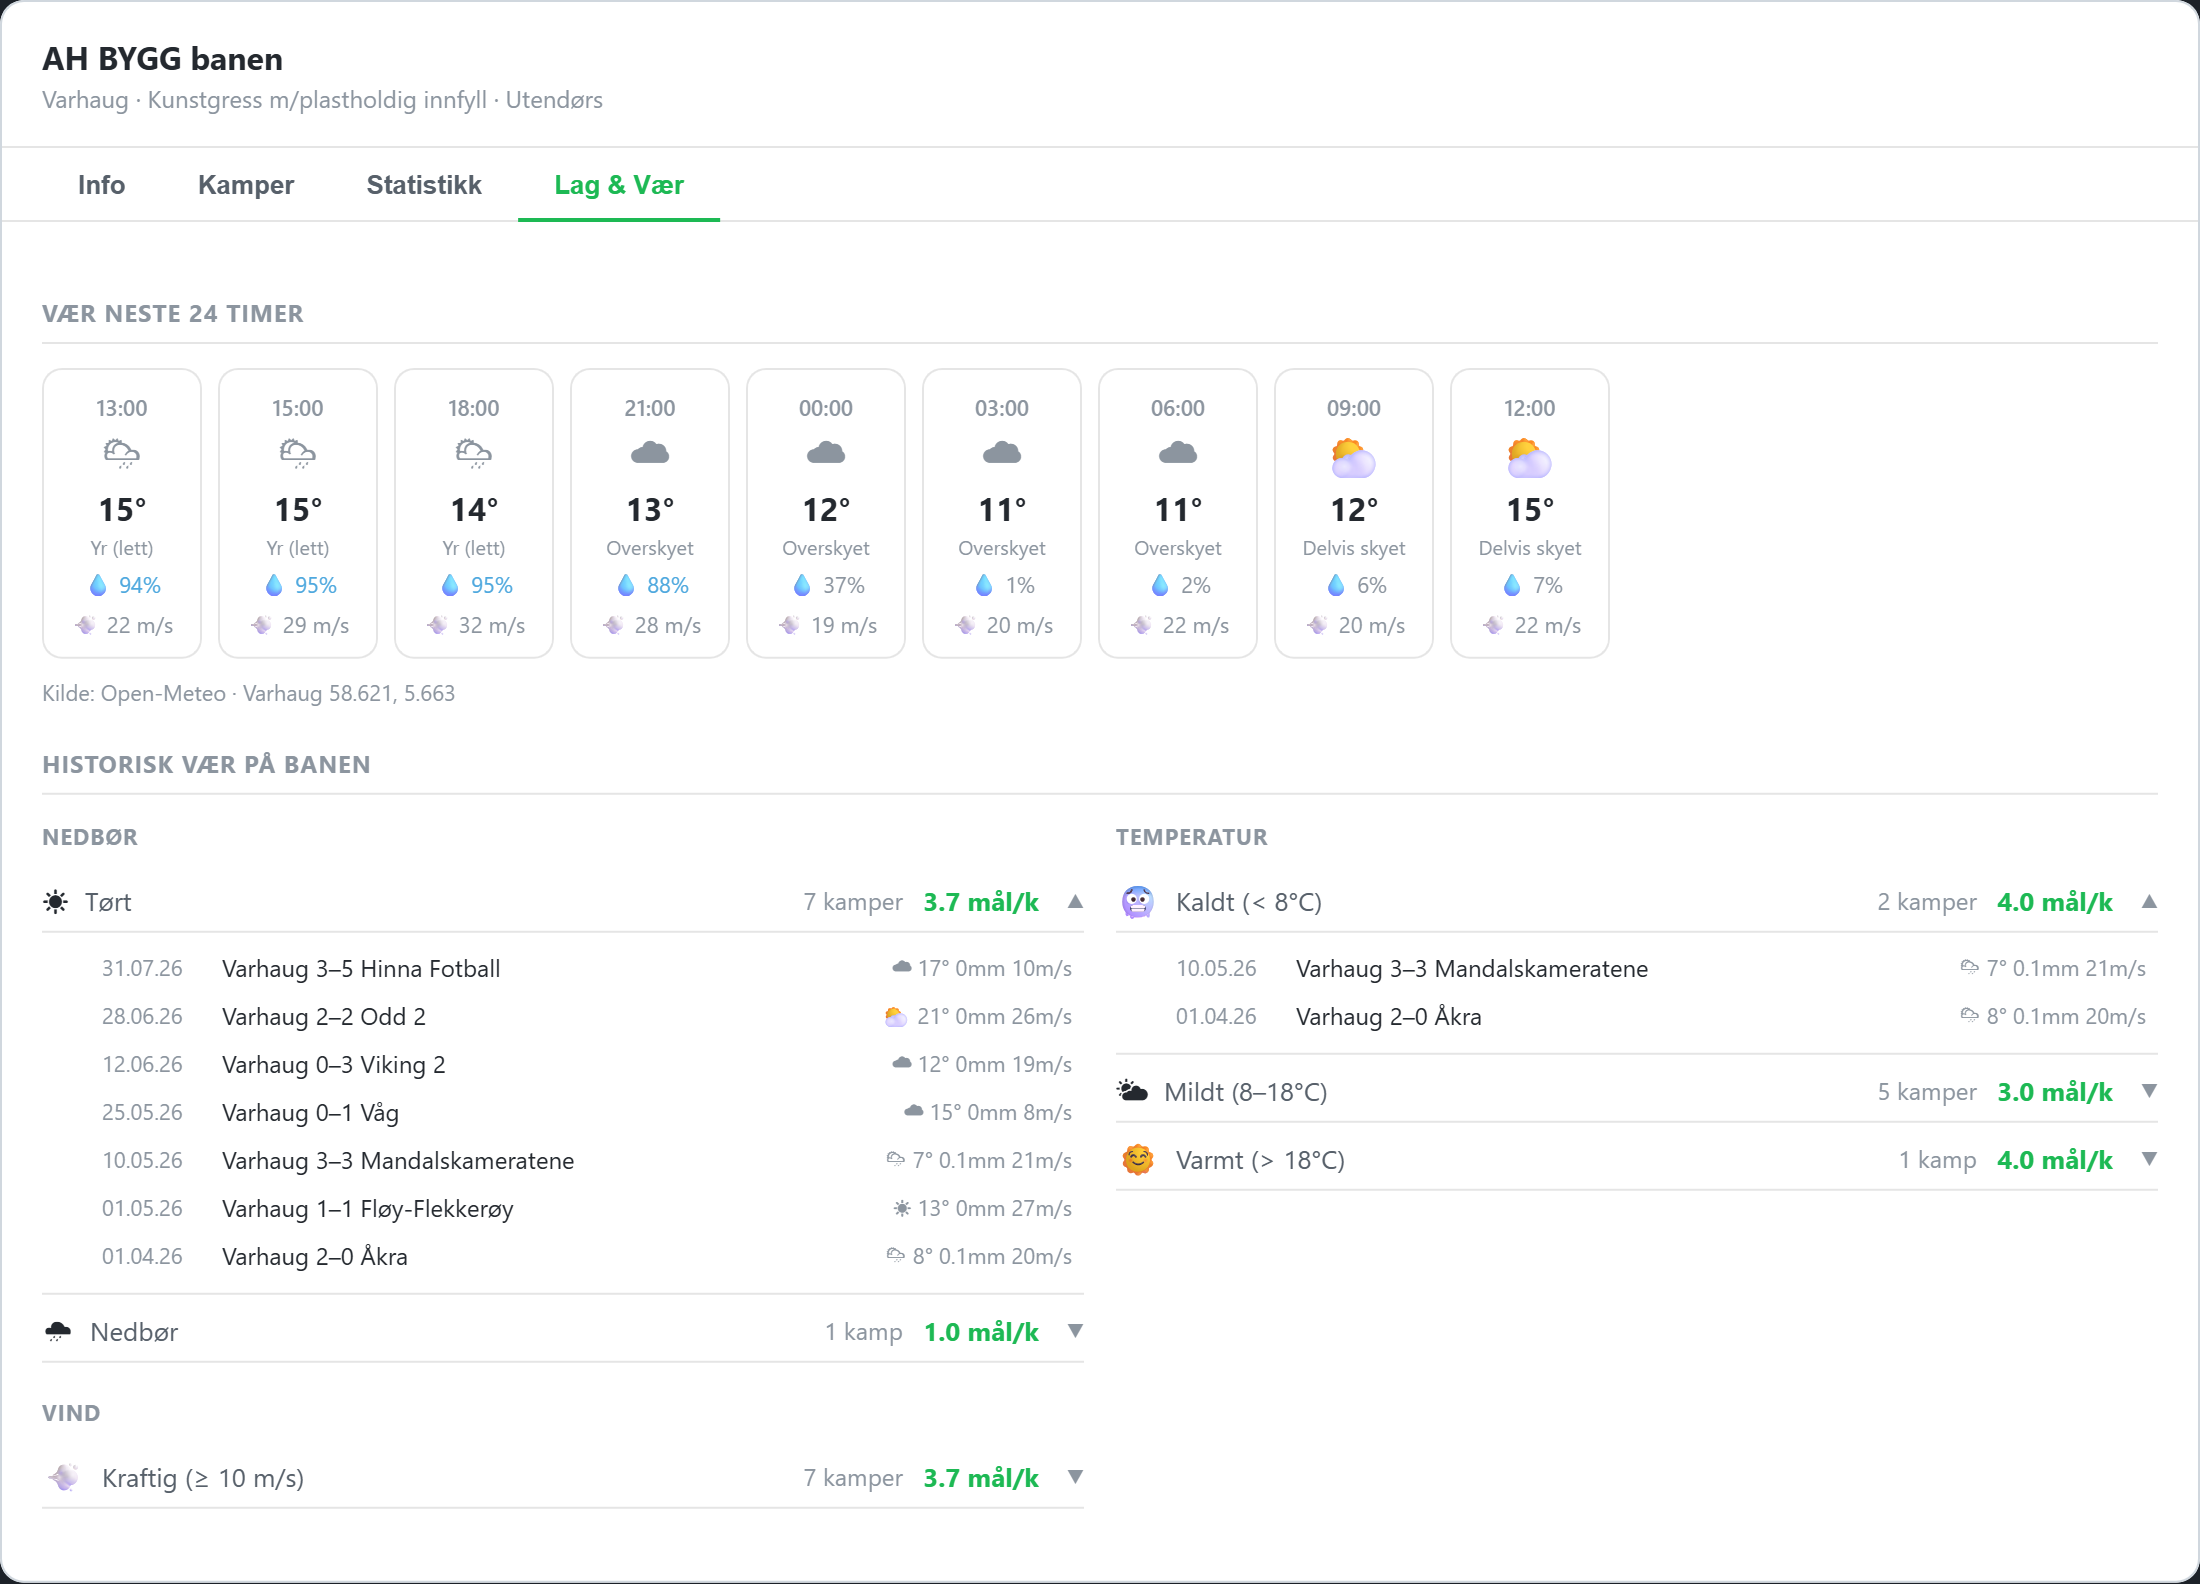Click the light rain icon at 15:00
This screenshot has width=2200, height=1584.
[298, 454]
